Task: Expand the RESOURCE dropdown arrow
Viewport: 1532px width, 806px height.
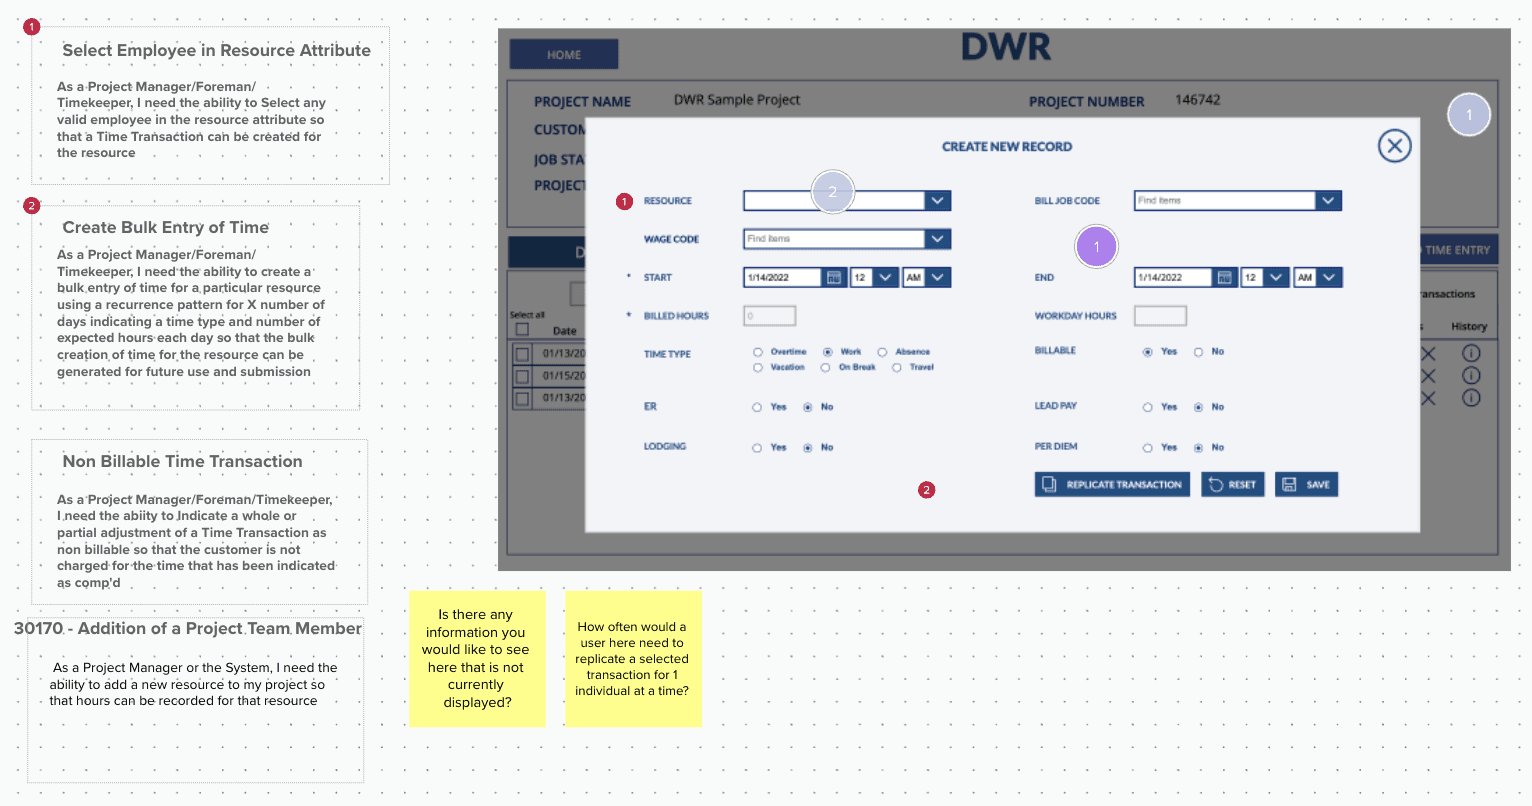Action: click(937, 201)
